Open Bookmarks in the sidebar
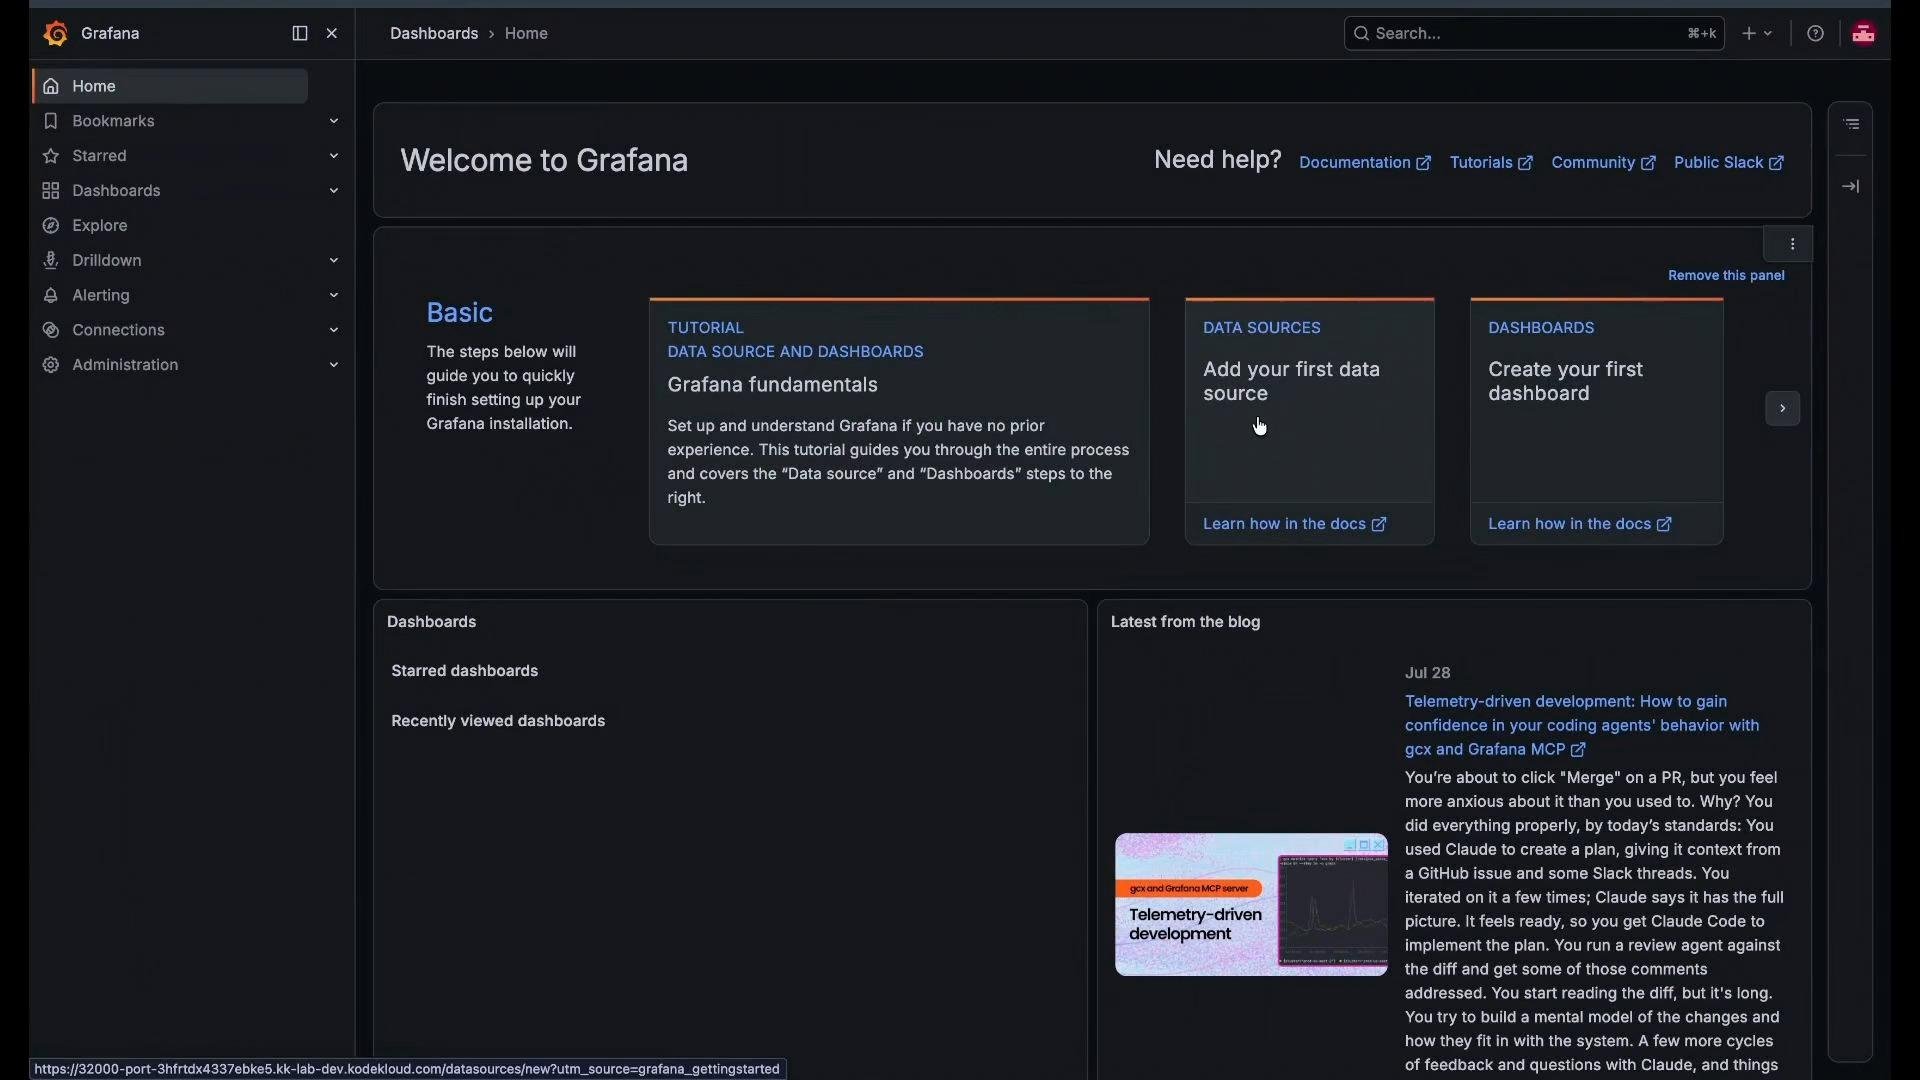 (x=113, y=122)
